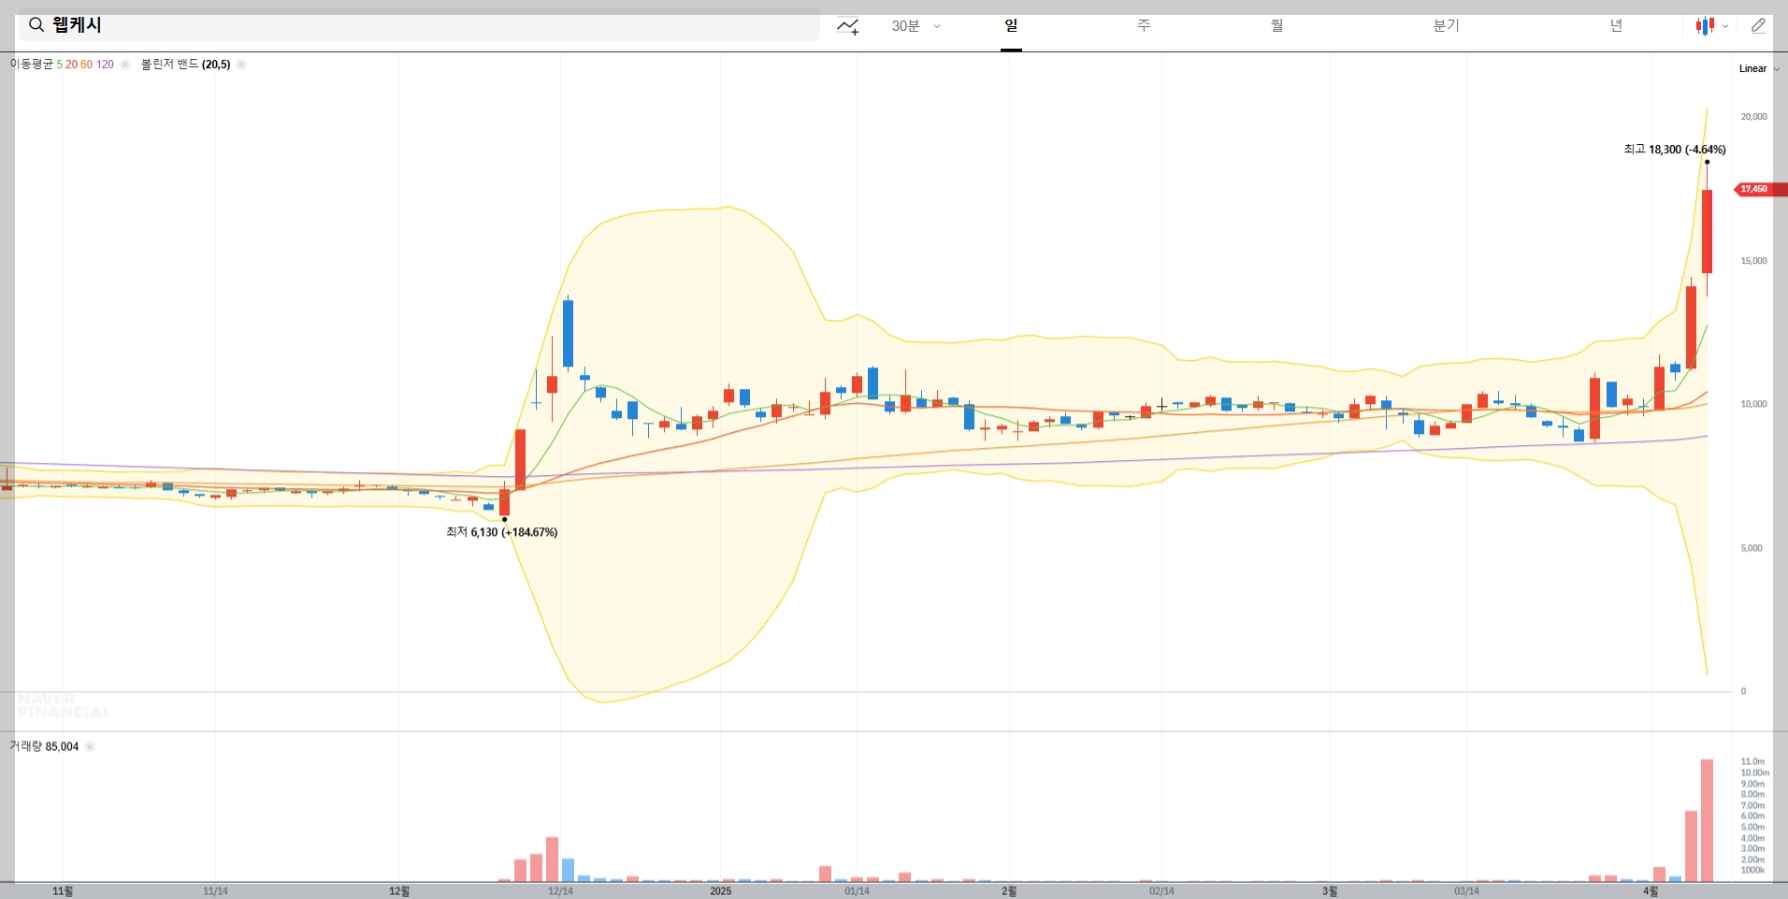The height and width of the screenshot is (899, 1788).
Task: Click the 03/14 date axis label
Action: pyautogui.click(x=1466, y=891)
